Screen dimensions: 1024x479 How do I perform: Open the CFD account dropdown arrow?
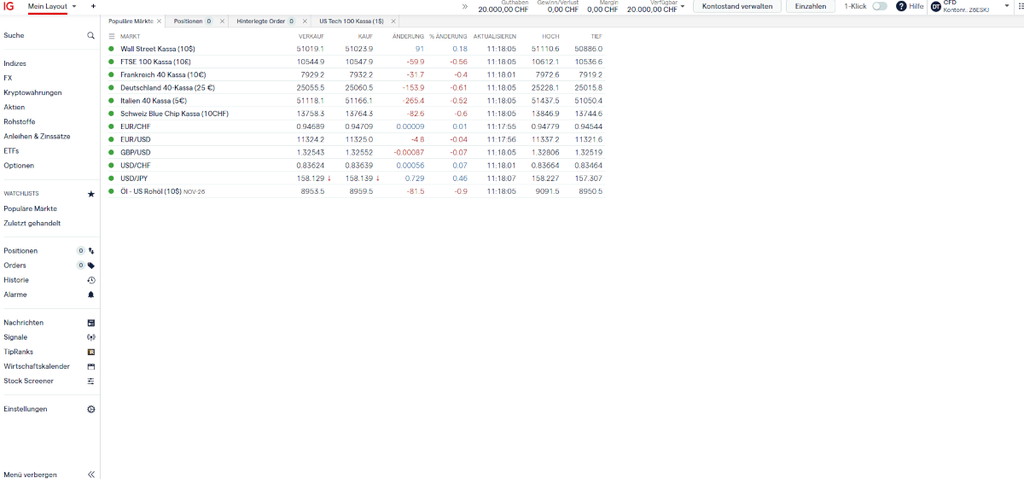click(x=1006, y=6)
